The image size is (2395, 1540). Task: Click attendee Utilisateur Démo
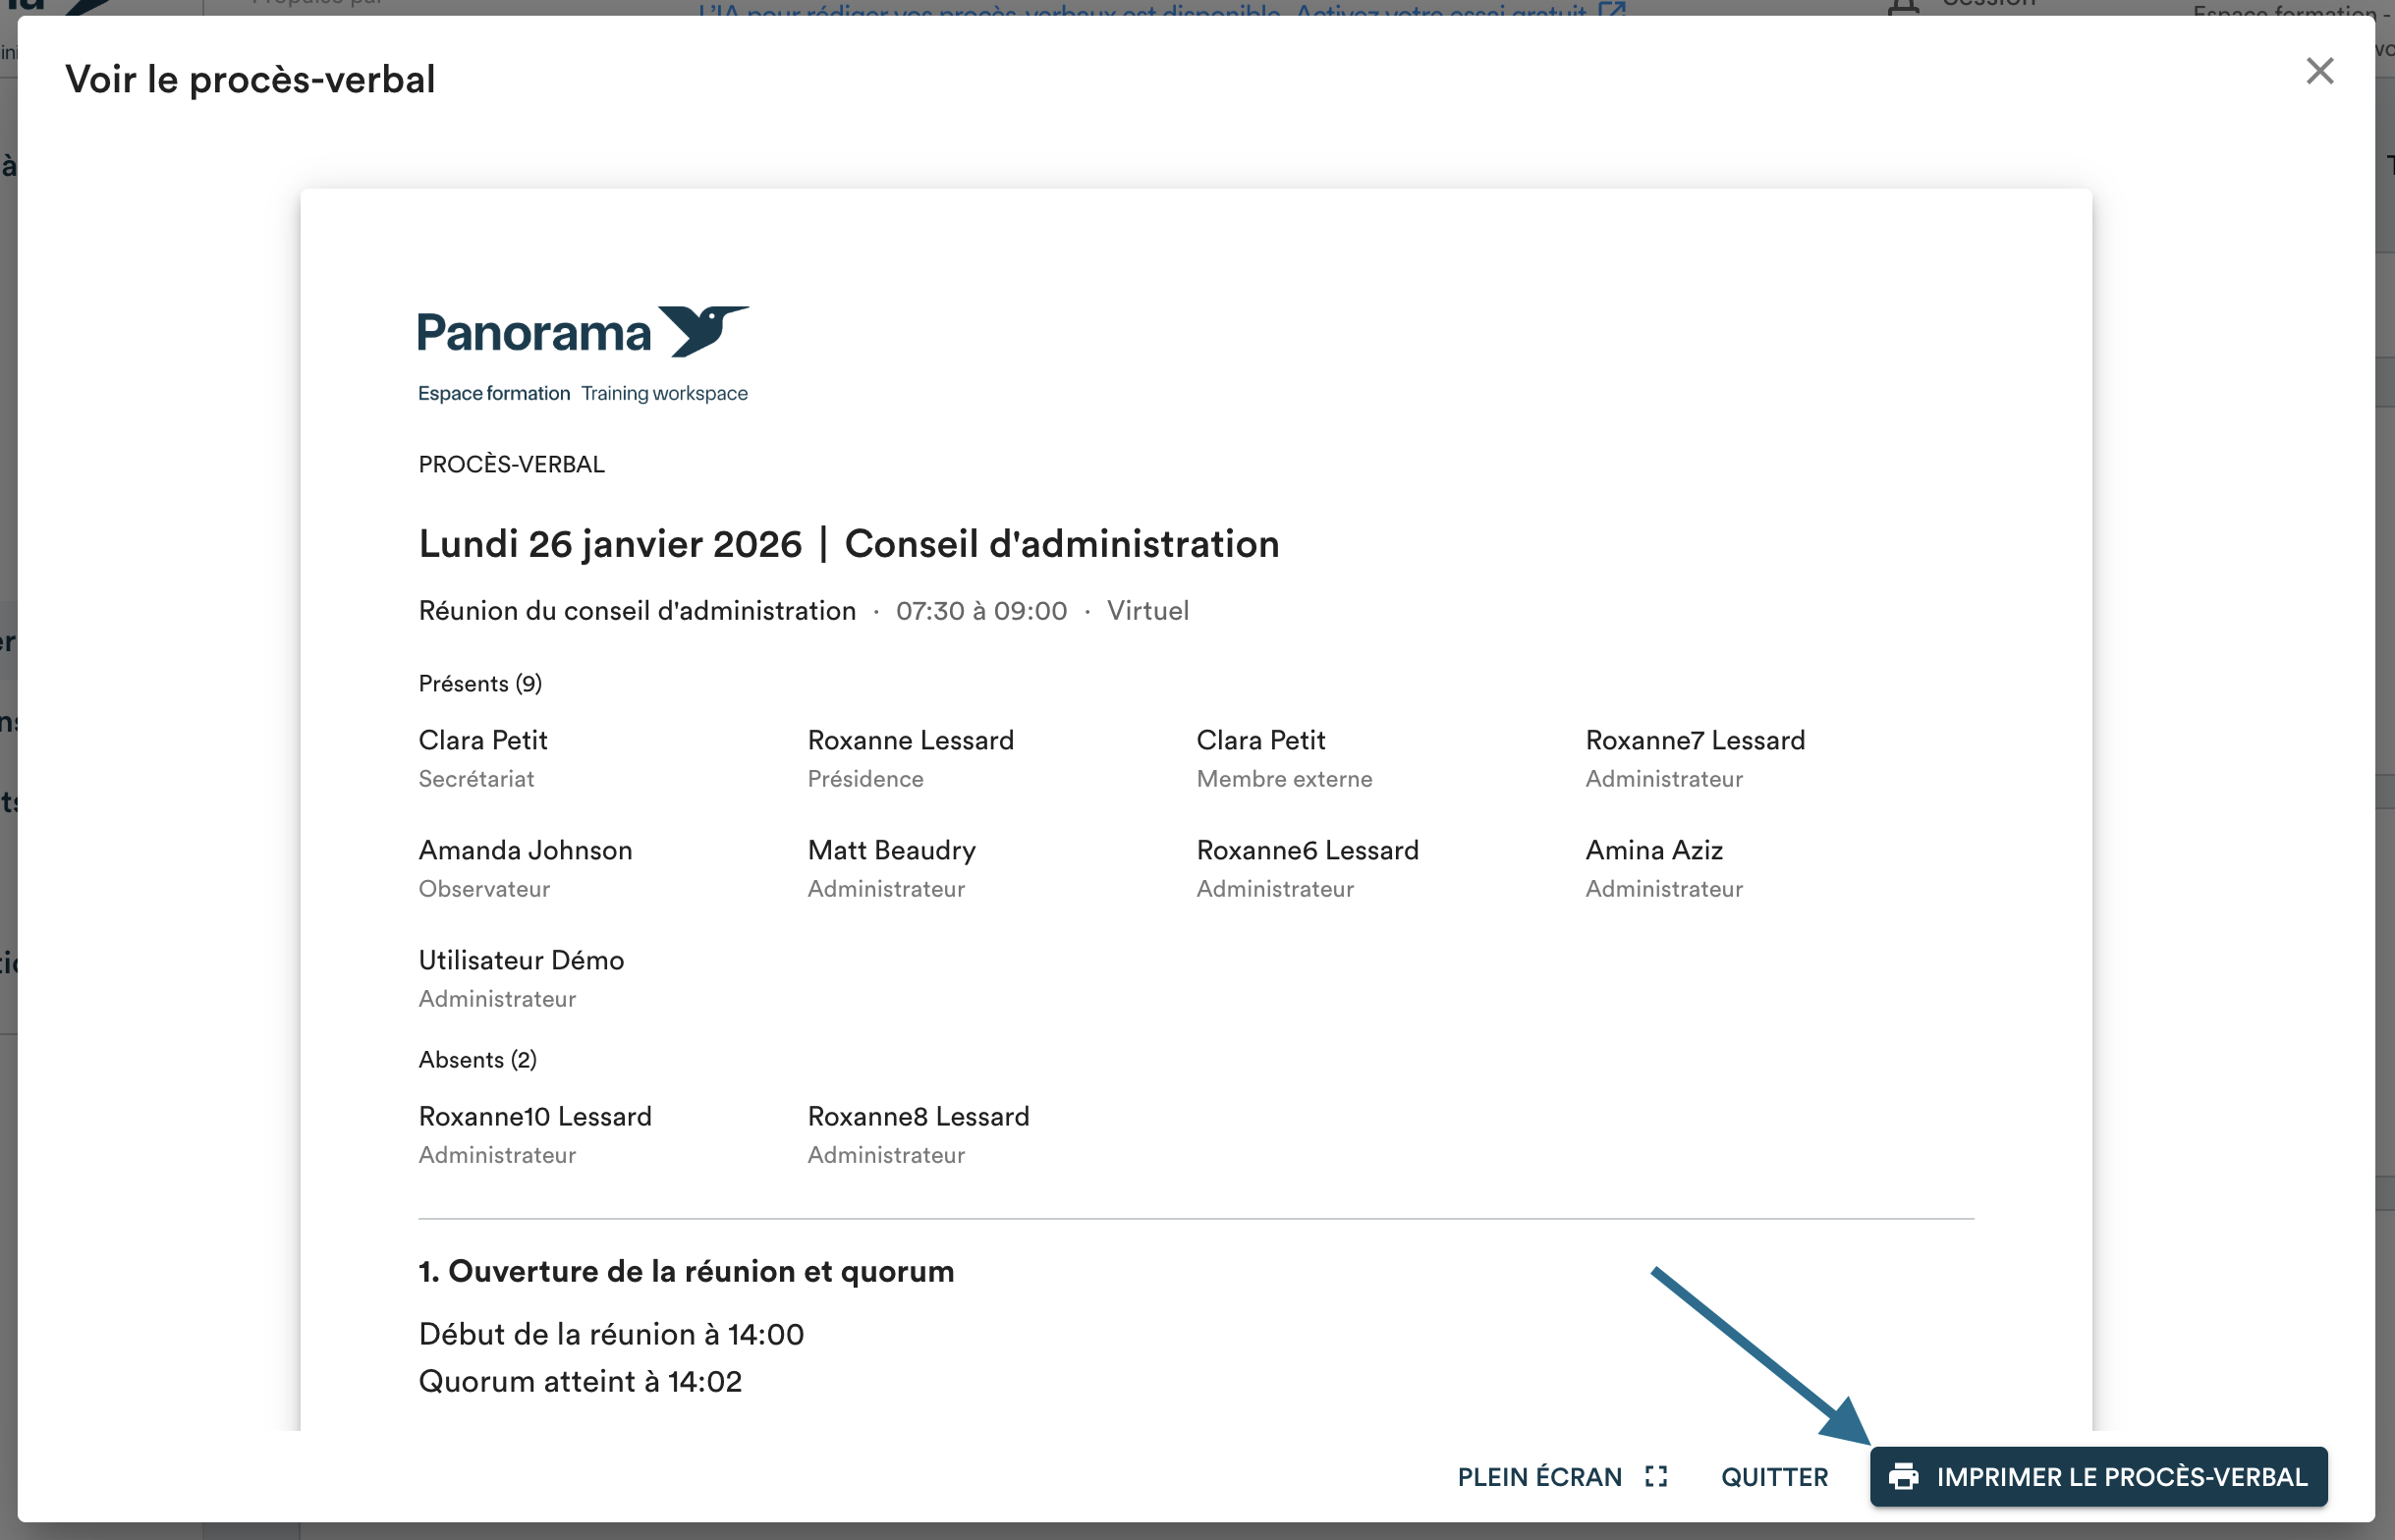[521, 960]
